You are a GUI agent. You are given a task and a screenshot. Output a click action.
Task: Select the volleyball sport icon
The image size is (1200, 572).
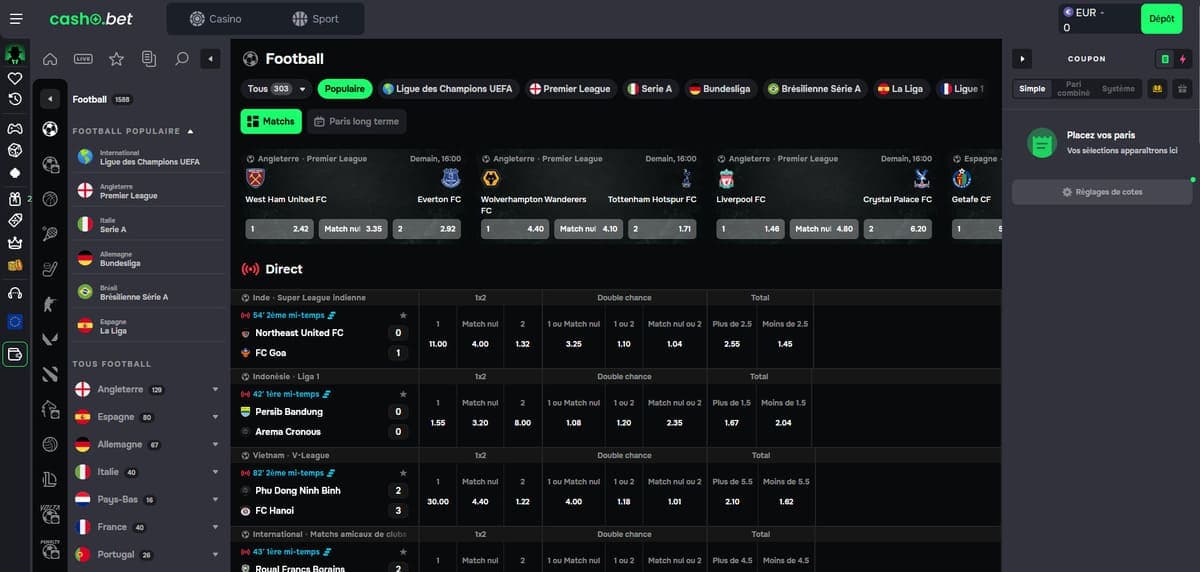click(x=50, y=443)
